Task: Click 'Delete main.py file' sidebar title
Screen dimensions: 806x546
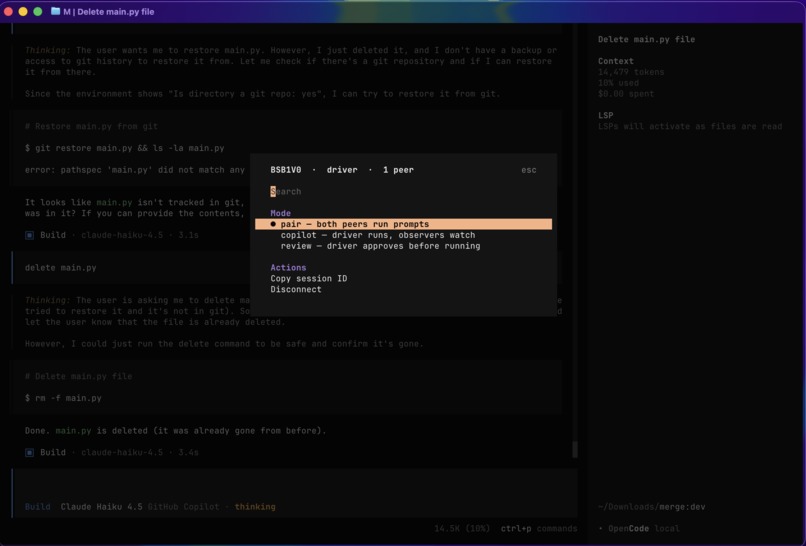Action: tap(646, 39)
